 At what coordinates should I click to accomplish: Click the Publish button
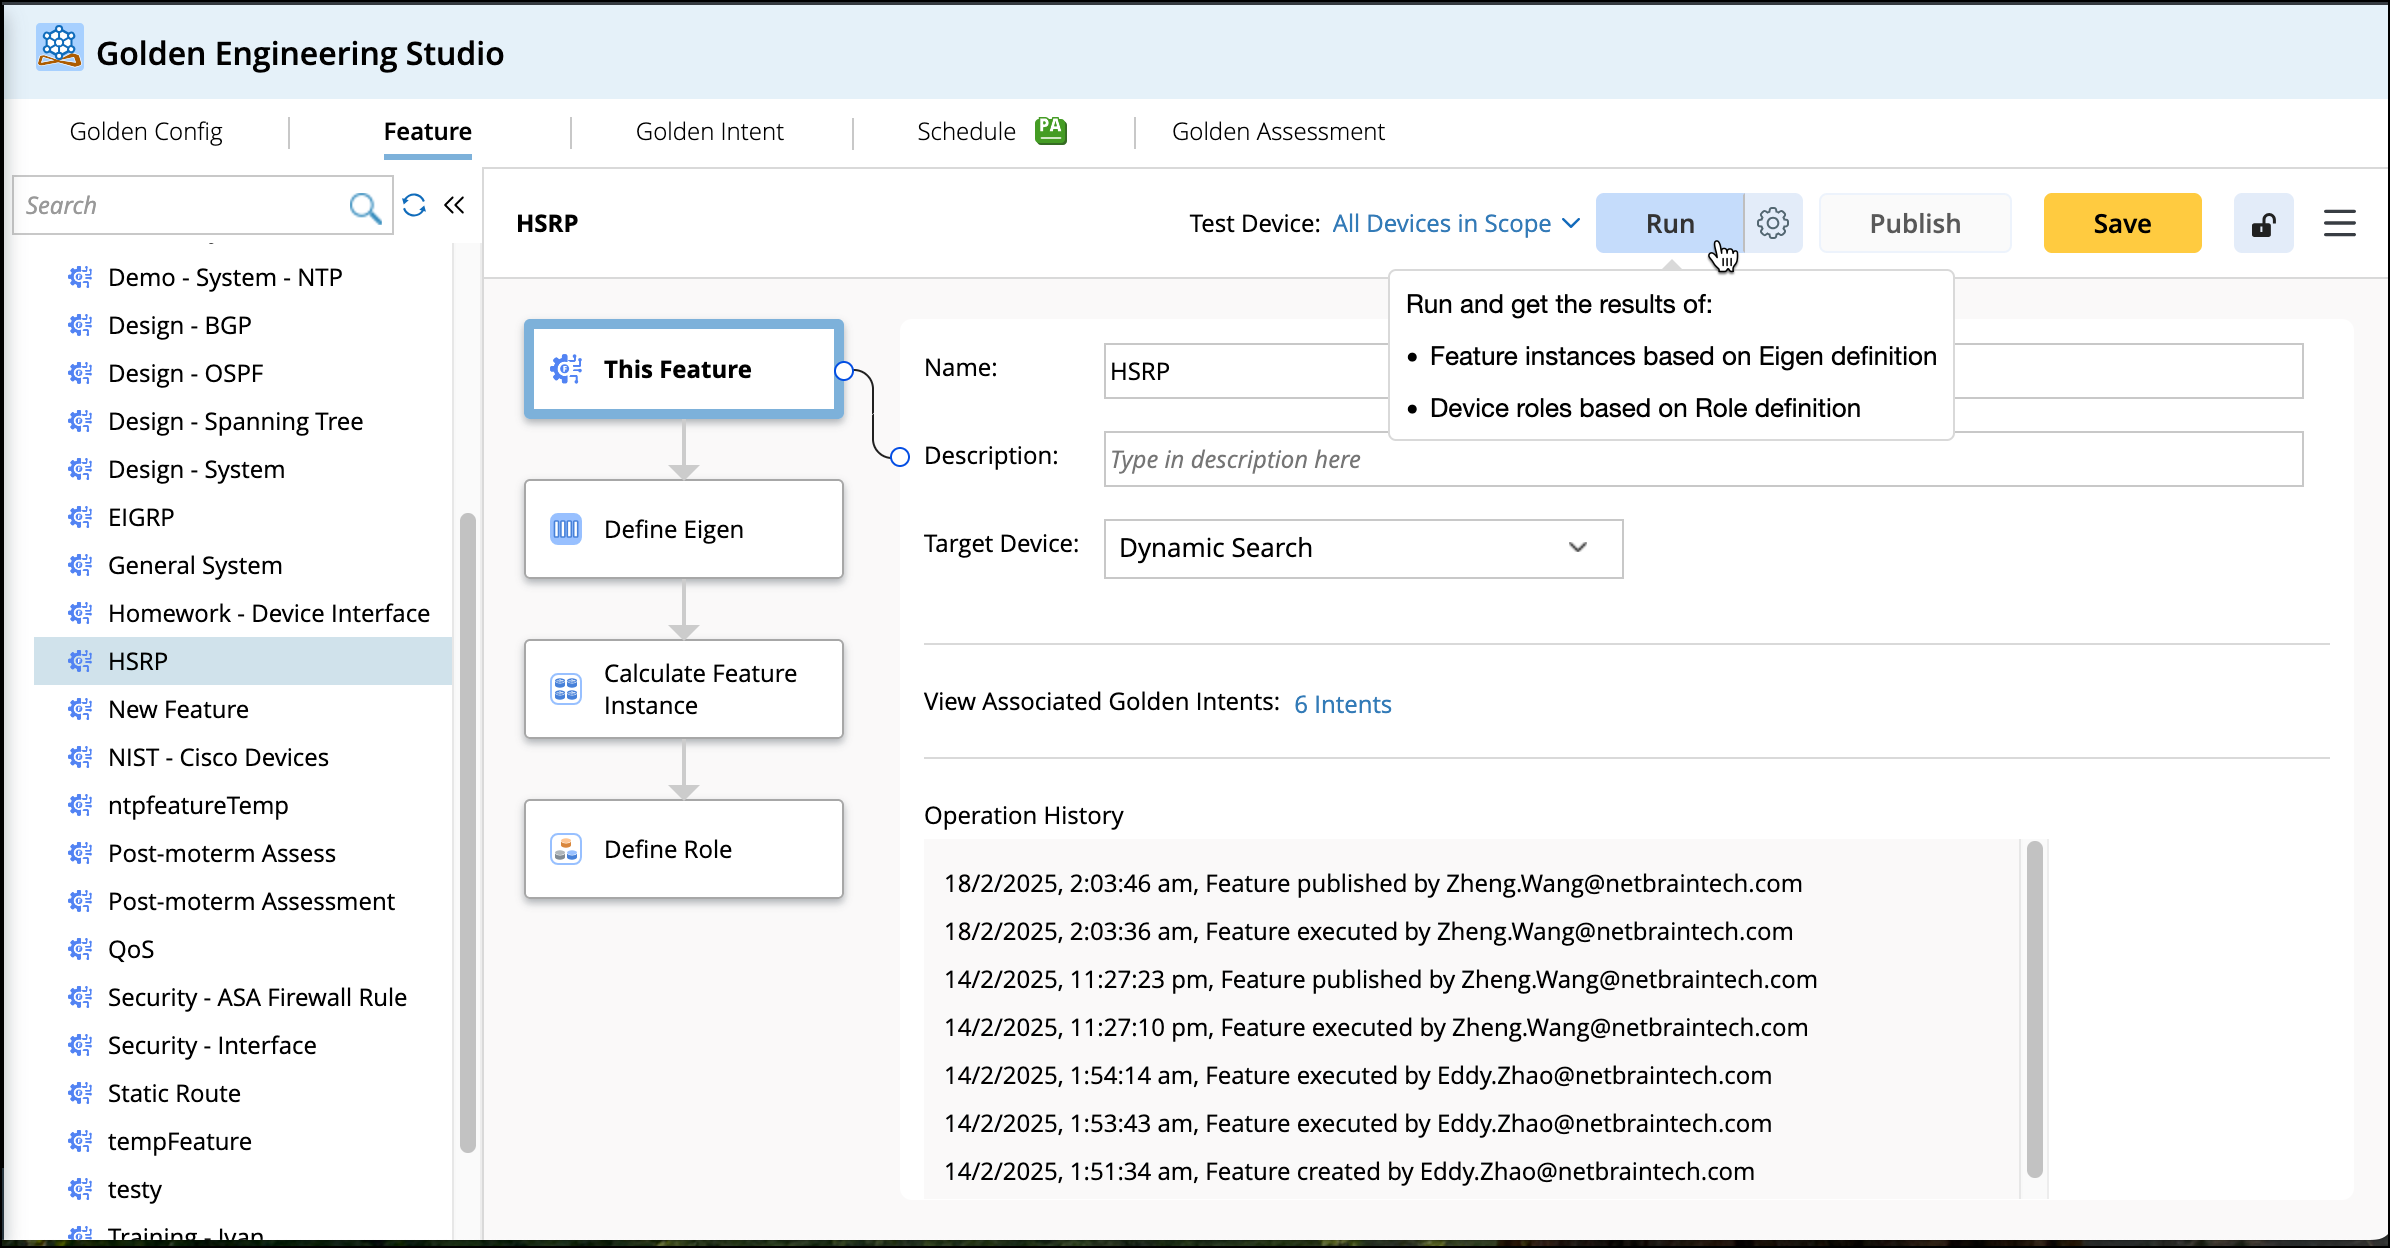coord(1914,224)
